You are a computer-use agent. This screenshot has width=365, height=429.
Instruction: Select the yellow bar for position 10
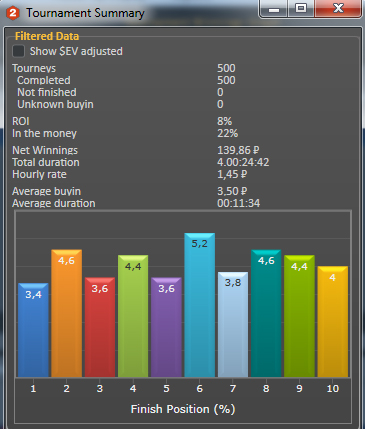pos(333,322)
